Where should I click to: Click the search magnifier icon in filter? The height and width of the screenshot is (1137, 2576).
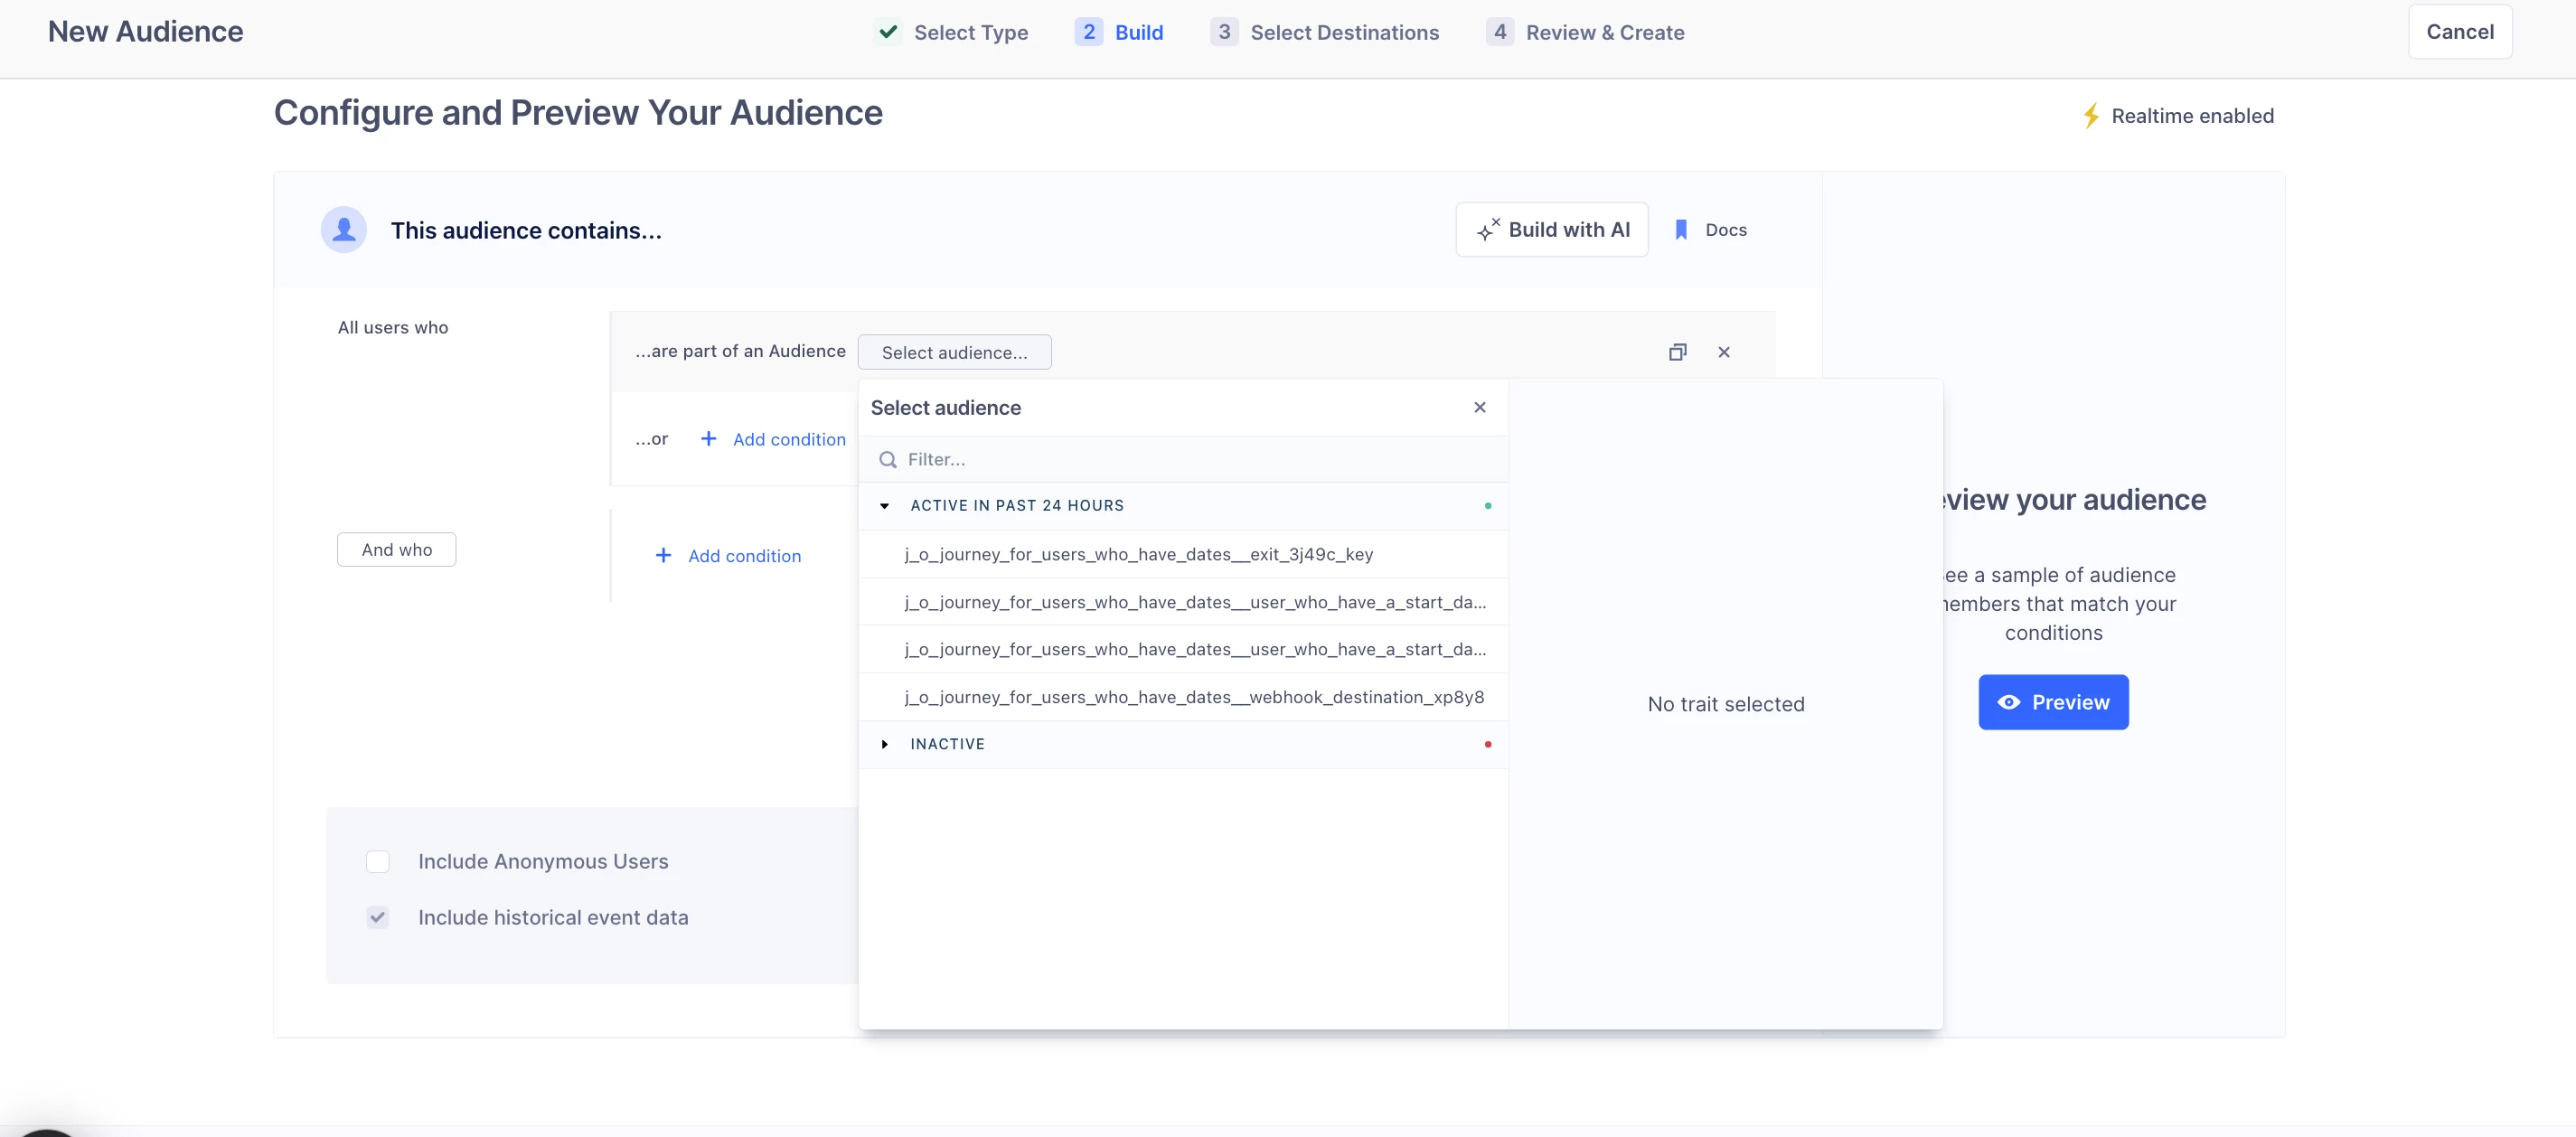(x=887, y=460)
